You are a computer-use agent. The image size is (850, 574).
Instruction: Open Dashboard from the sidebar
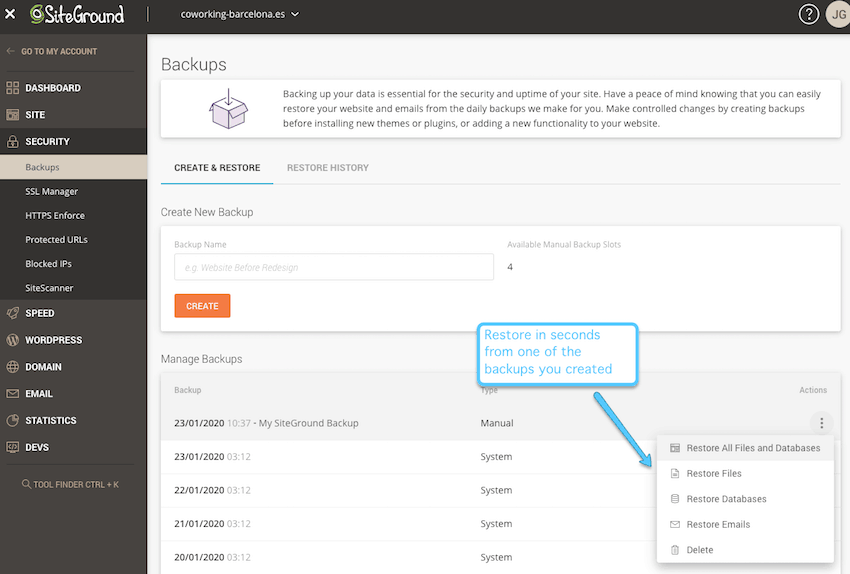click(52, 88)
